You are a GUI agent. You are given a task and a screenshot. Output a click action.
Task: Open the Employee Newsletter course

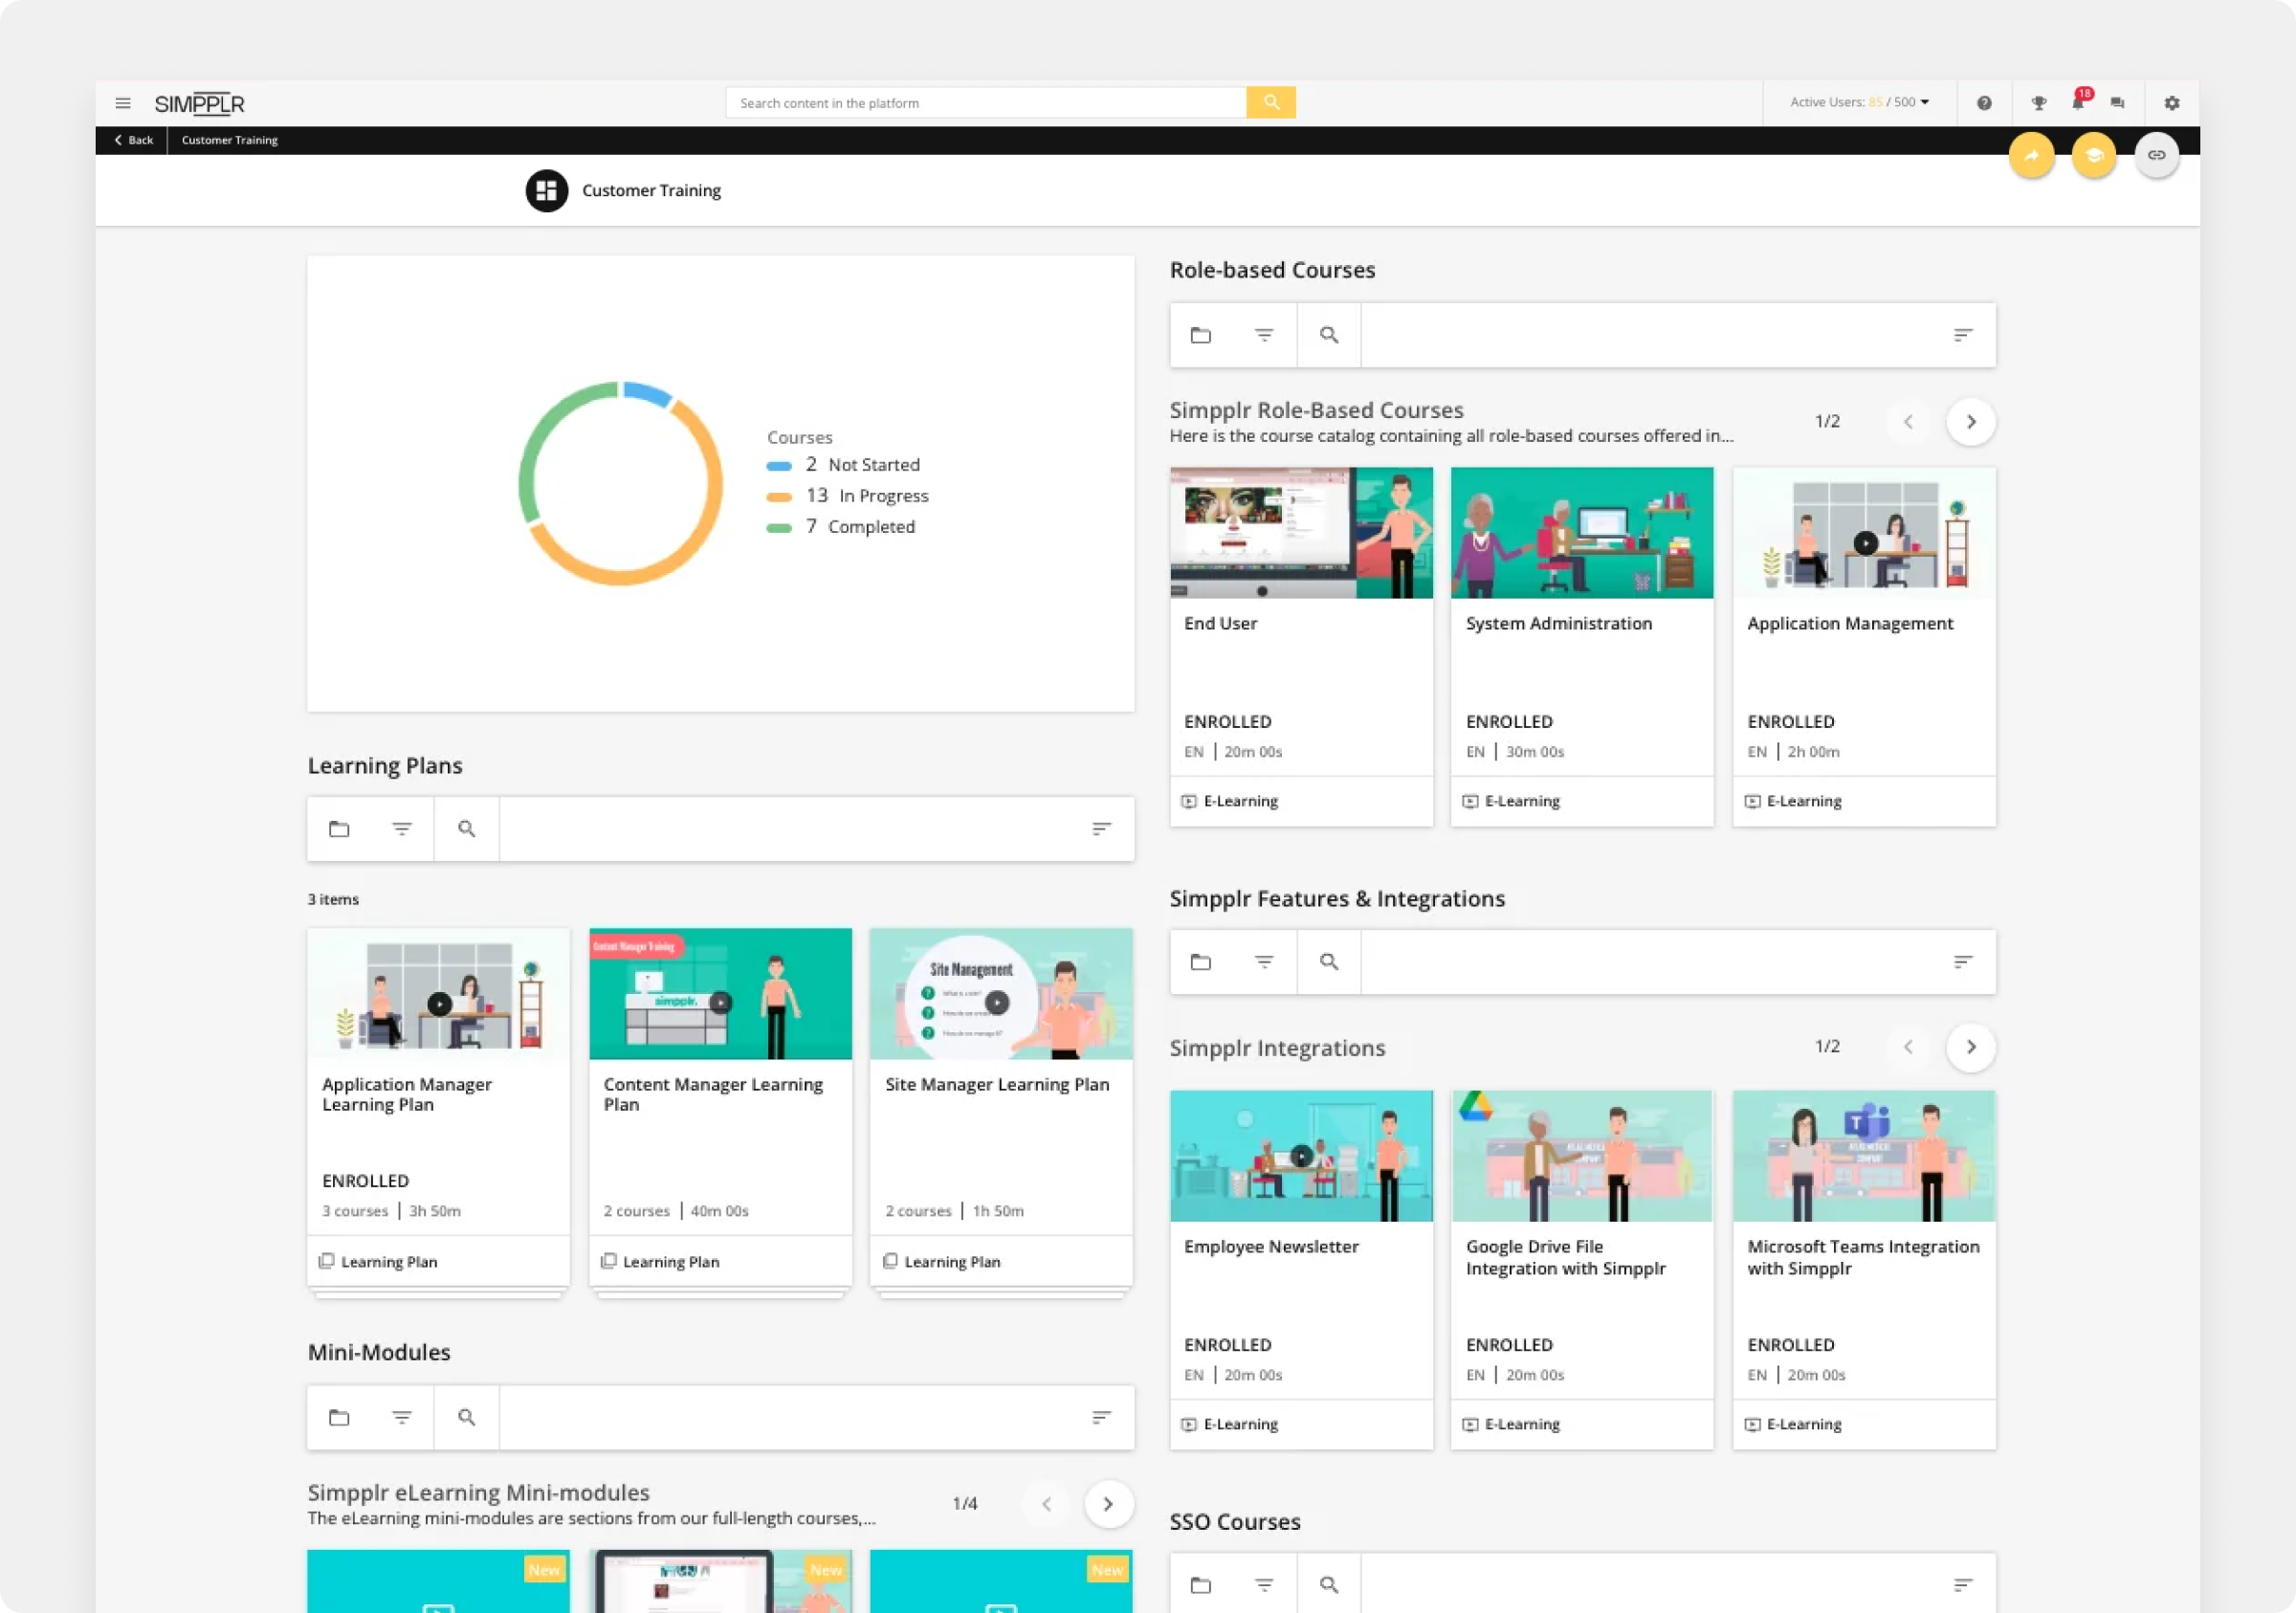(1301, 1270)
